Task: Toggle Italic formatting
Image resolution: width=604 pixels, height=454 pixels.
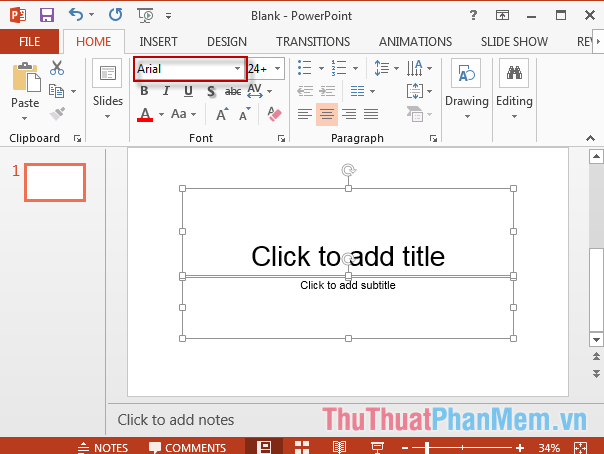Action: click(x=166, y=91)
